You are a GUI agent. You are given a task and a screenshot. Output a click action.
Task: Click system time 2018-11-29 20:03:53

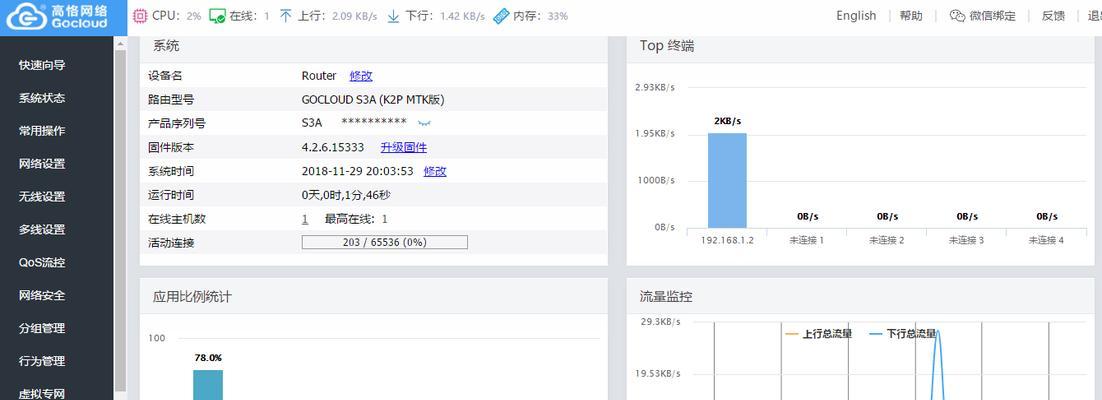[358, 172]
